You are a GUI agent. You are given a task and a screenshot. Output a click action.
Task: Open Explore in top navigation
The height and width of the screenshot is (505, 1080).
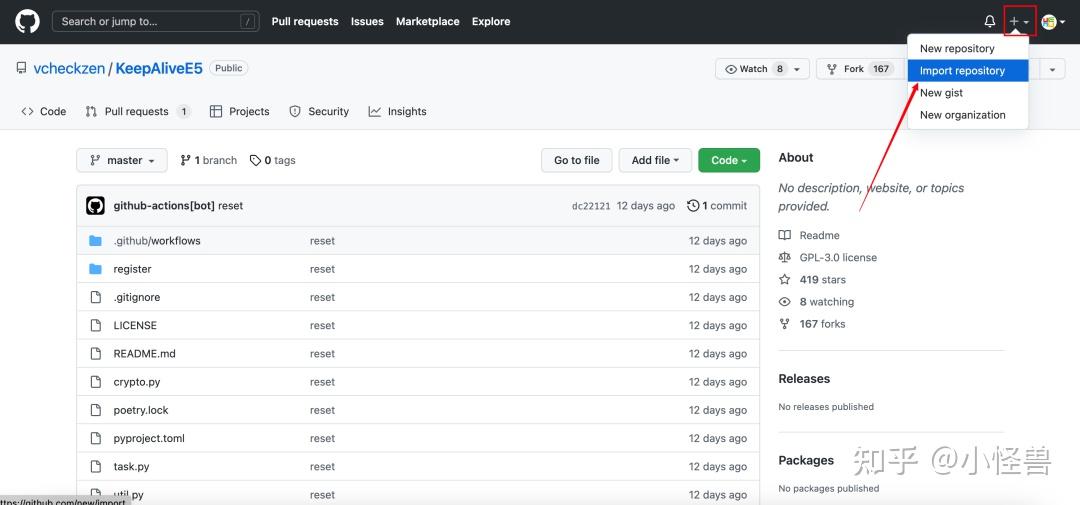(491, 21)
